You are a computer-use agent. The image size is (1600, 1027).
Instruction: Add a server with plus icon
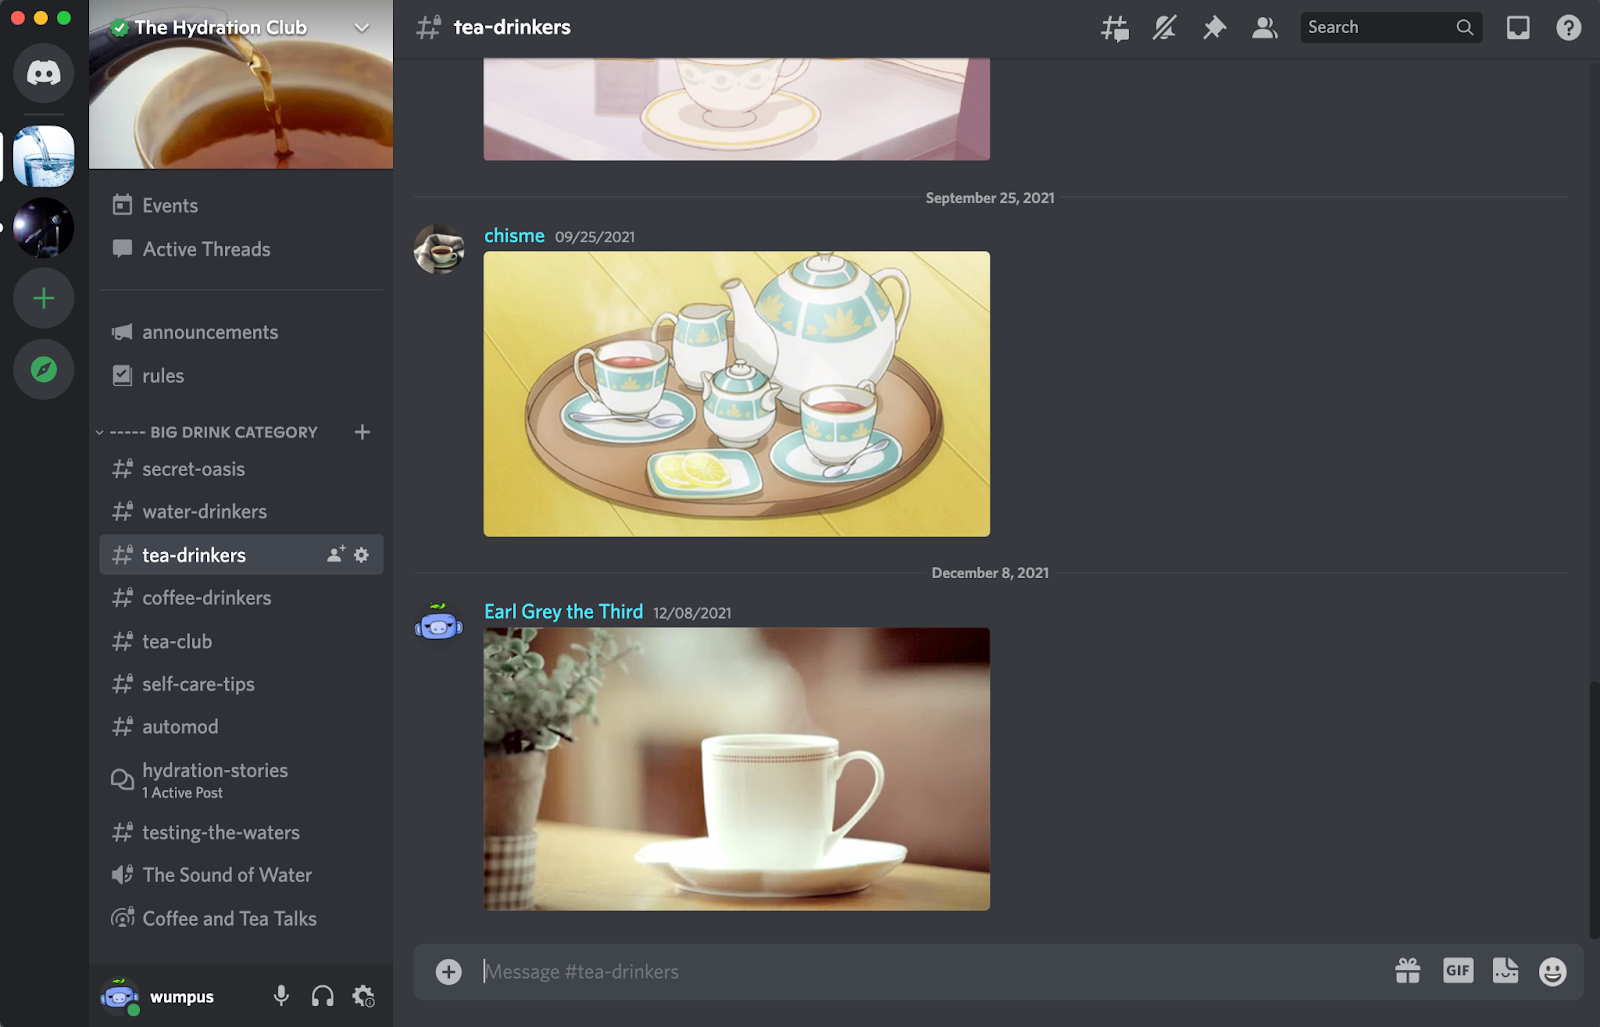point(43,298)
